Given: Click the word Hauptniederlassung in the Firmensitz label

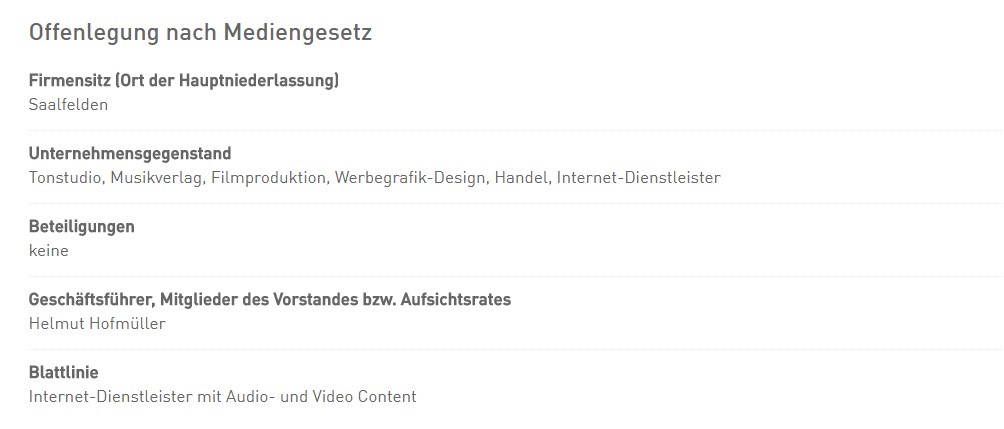Looking at the screenshot, I should 256,81.
